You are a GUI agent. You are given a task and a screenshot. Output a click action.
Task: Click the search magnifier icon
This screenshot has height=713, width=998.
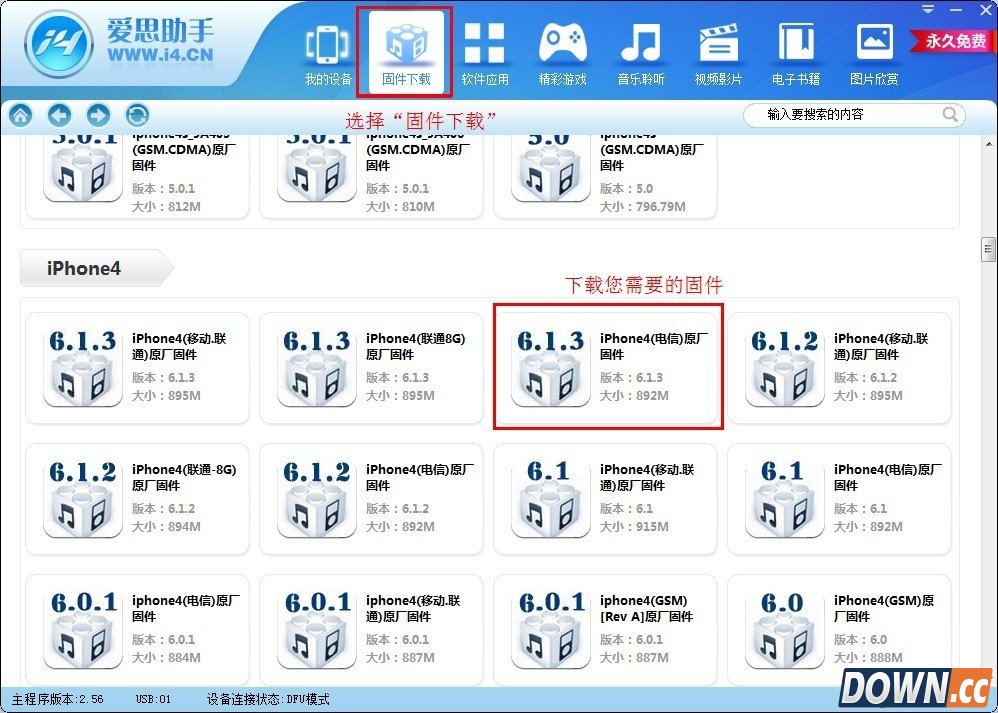click(950, 114)
